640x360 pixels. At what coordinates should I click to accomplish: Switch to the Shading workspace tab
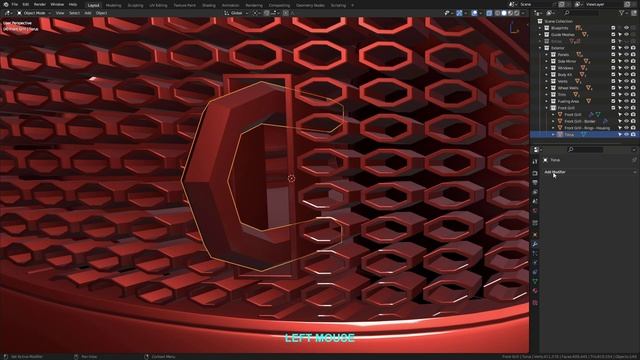click(x=209, y=5)
